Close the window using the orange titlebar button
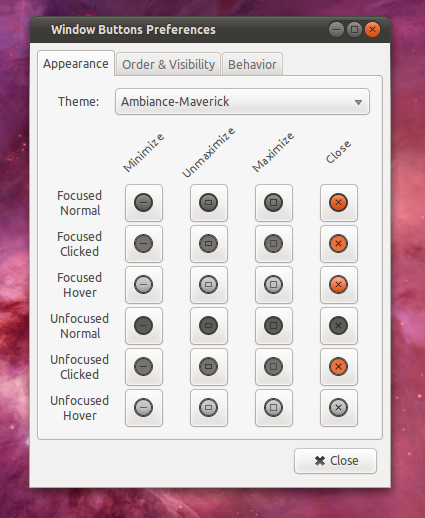Viewport: 425px width, 518px height. pyautogui.click(x=372, y=30)
